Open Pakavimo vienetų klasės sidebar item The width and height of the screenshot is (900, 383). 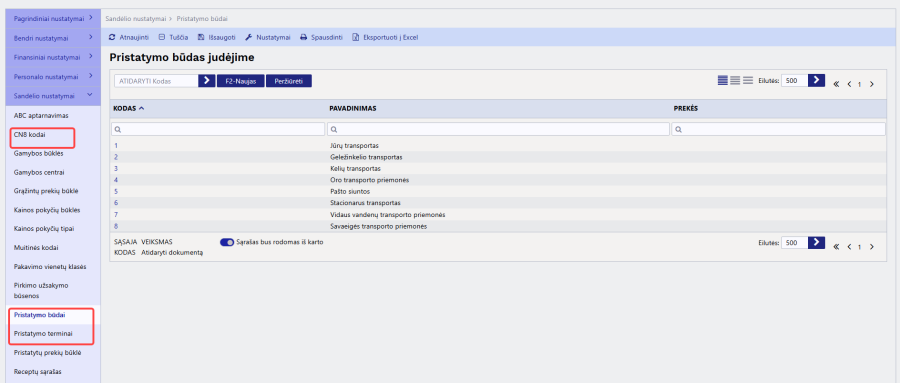(x=50, y=266)
